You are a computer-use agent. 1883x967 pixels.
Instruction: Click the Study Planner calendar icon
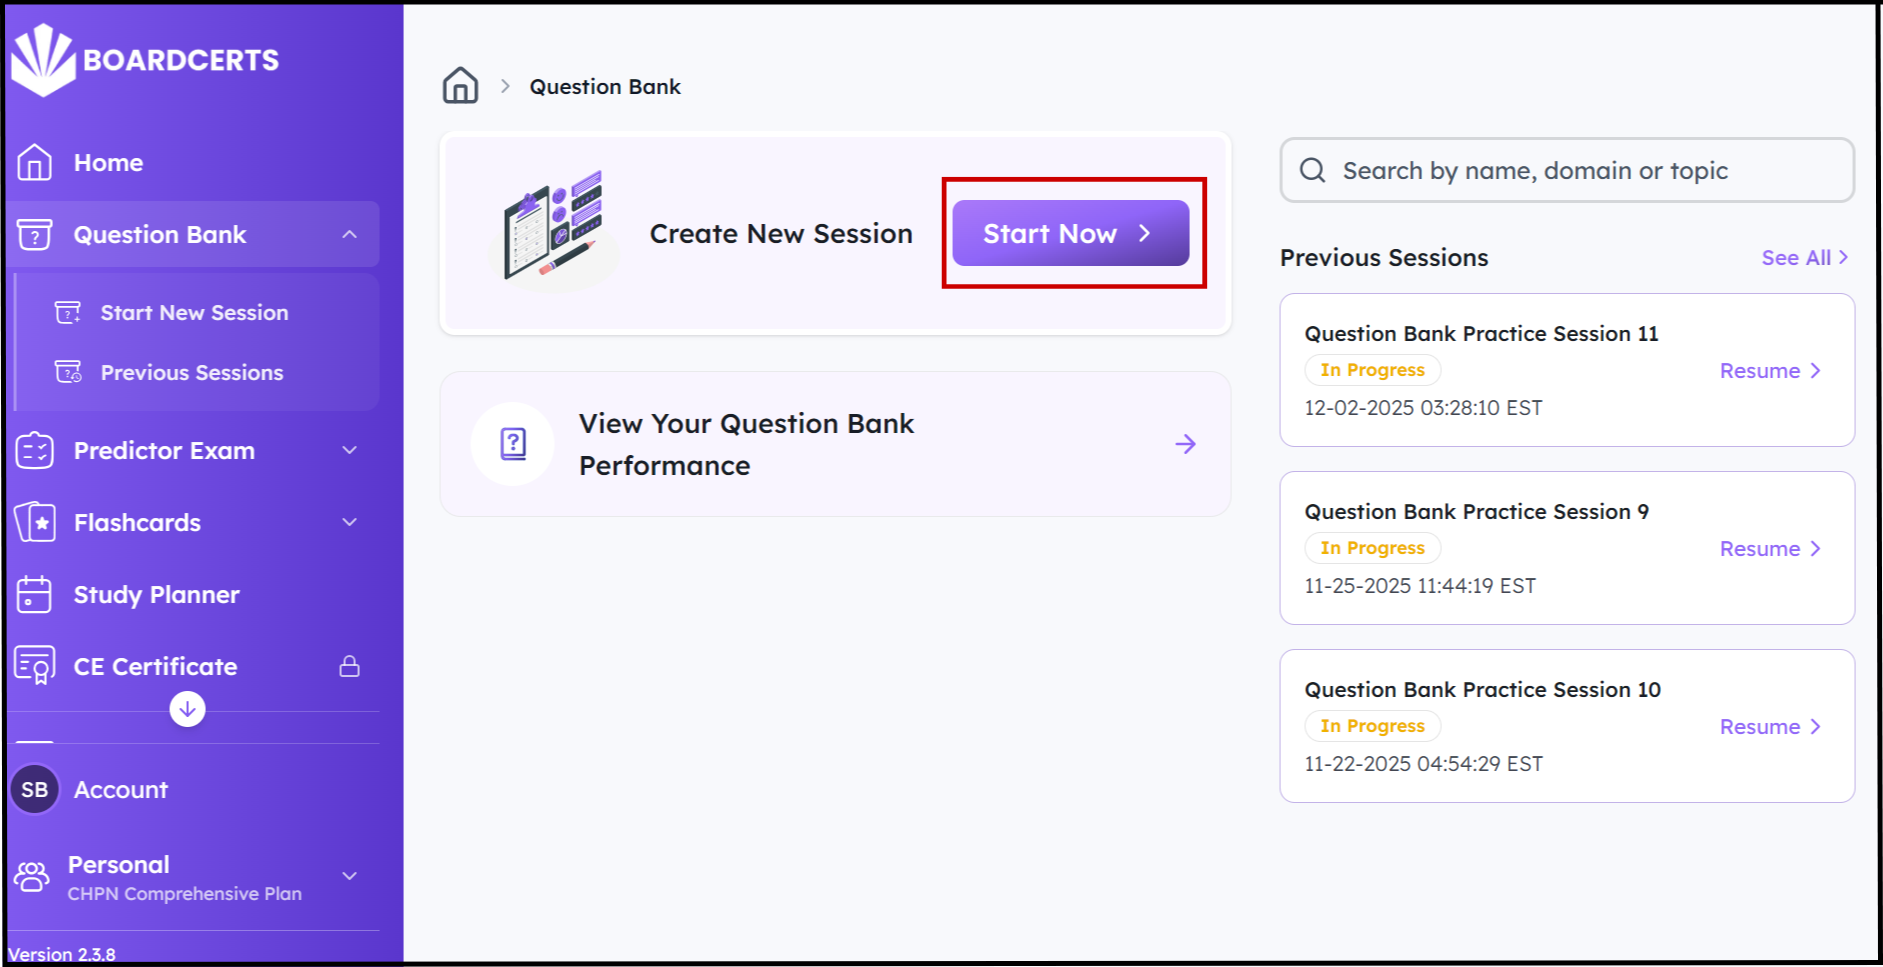(x=35, y=594)
